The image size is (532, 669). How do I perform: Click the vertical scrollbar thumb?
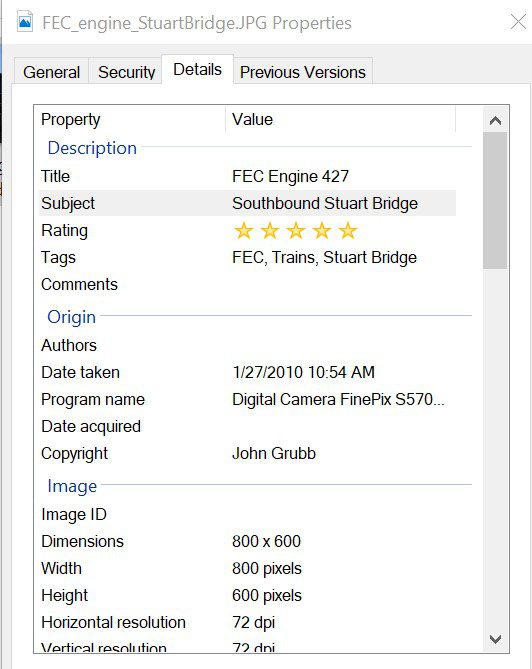(x=495, y=201)
